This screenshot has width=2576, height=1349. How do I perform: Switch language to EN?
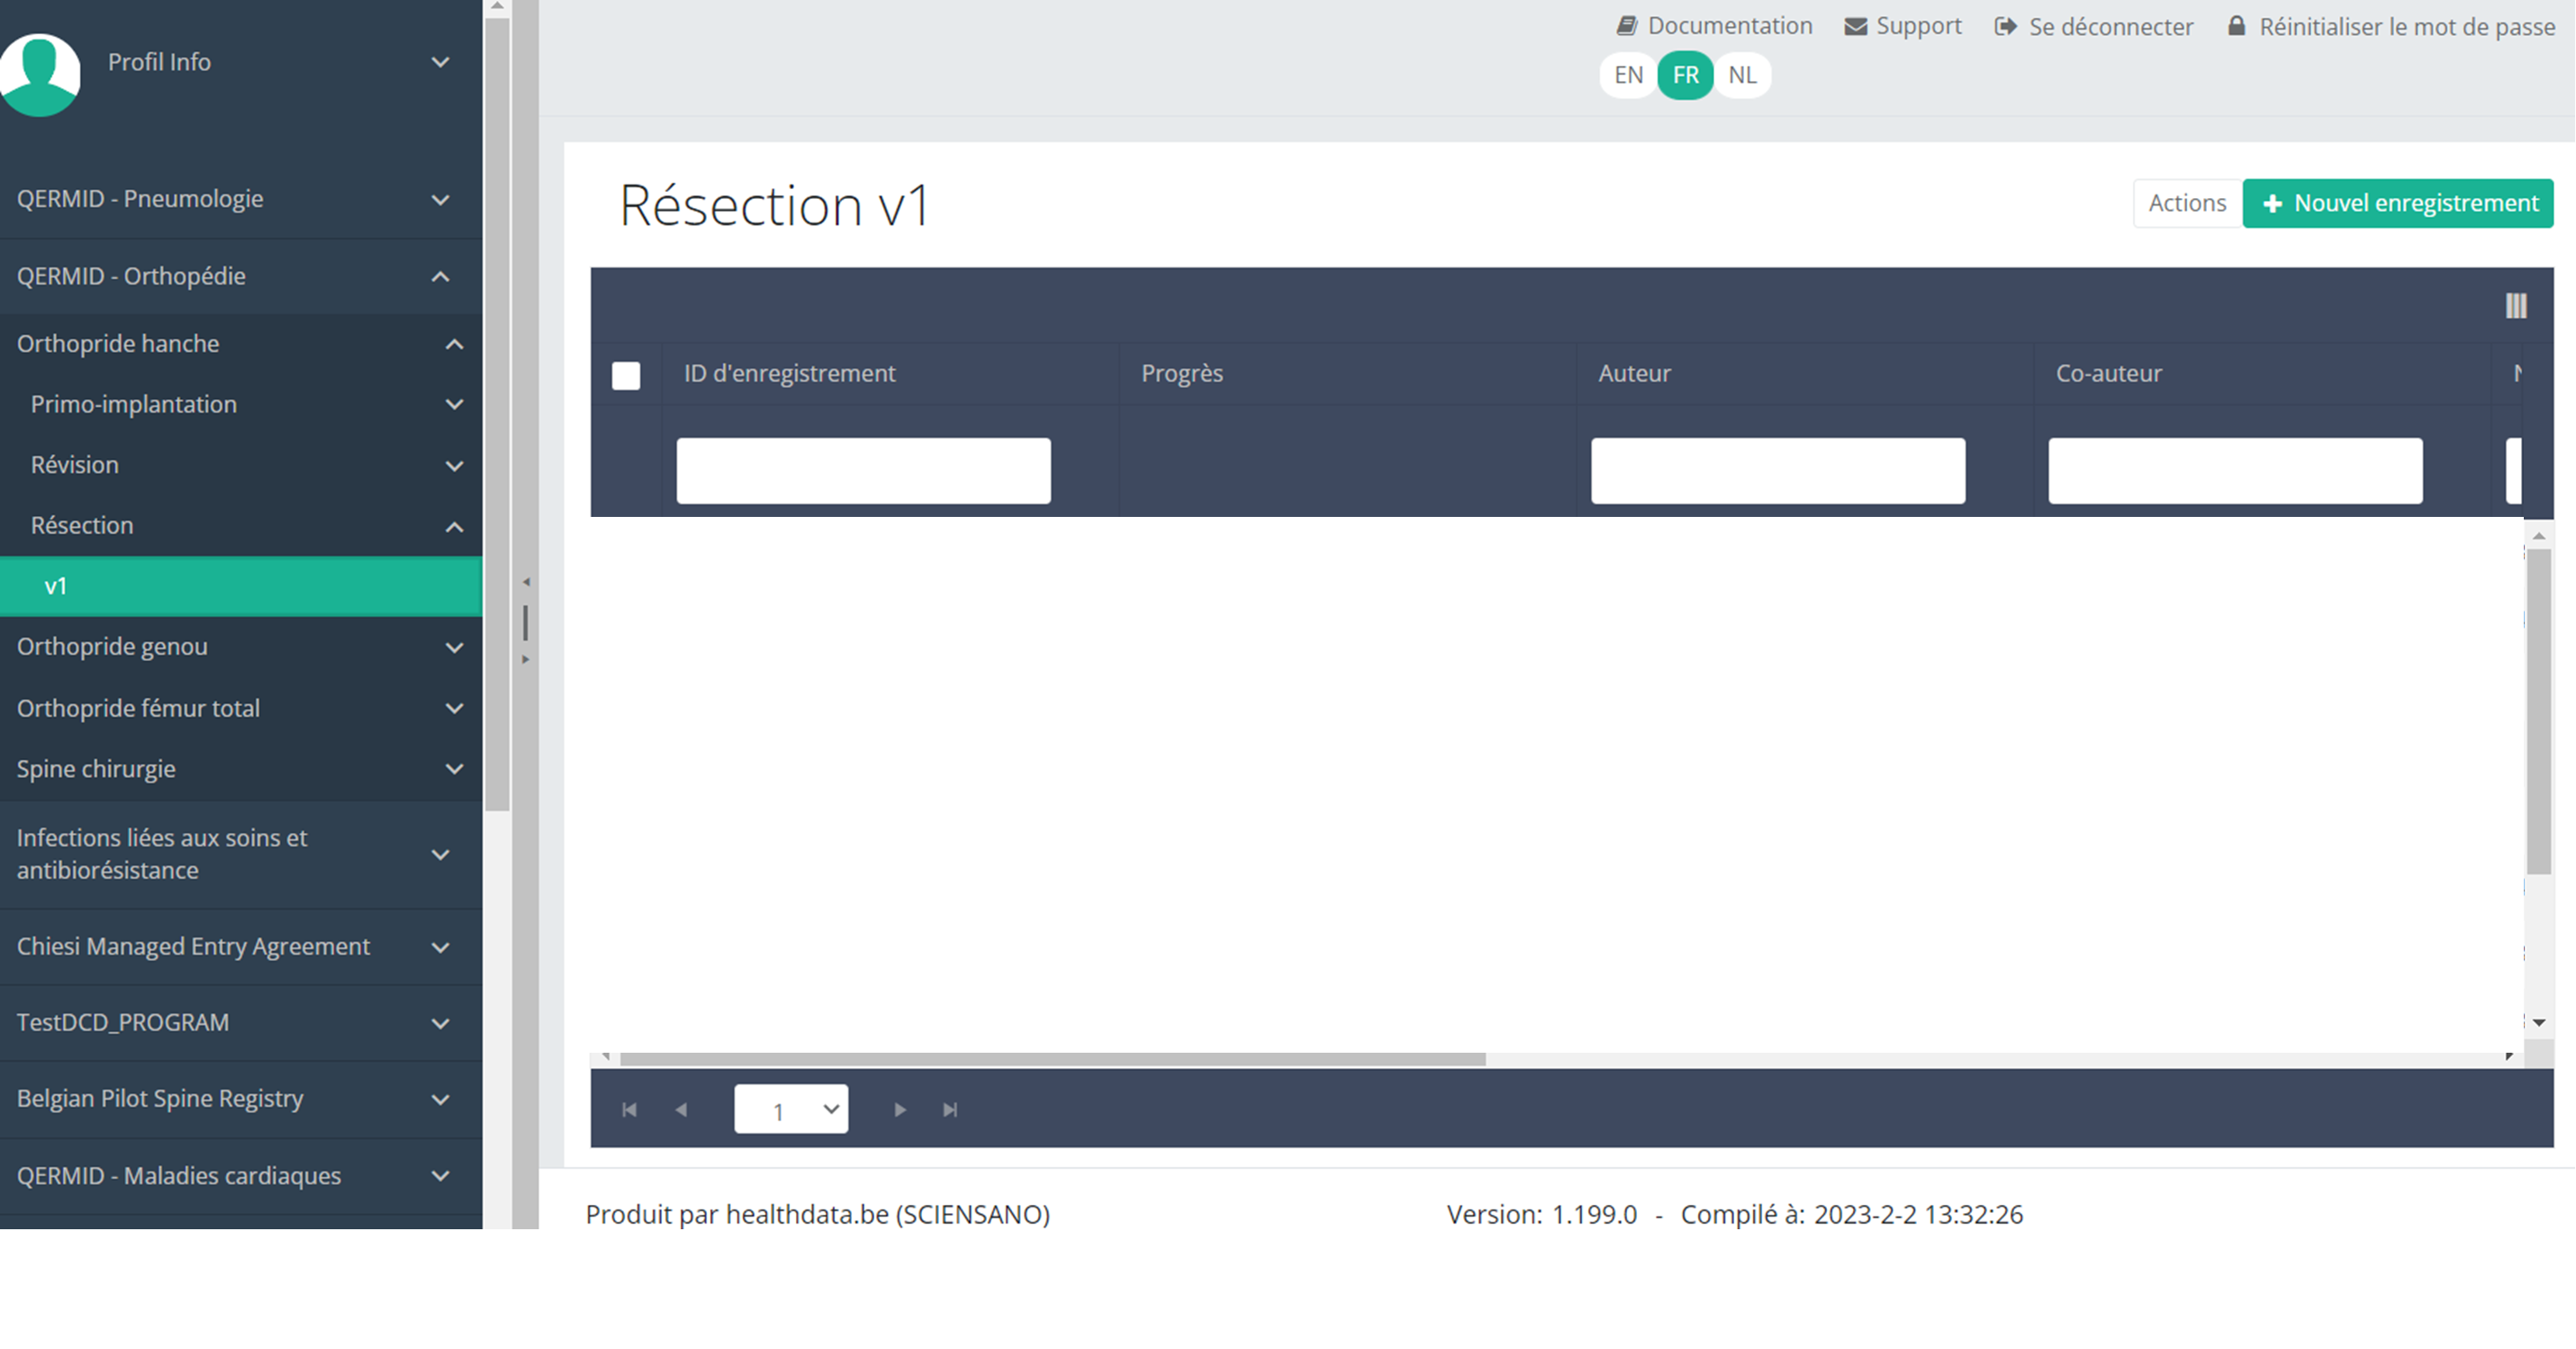click(1628, 75)
